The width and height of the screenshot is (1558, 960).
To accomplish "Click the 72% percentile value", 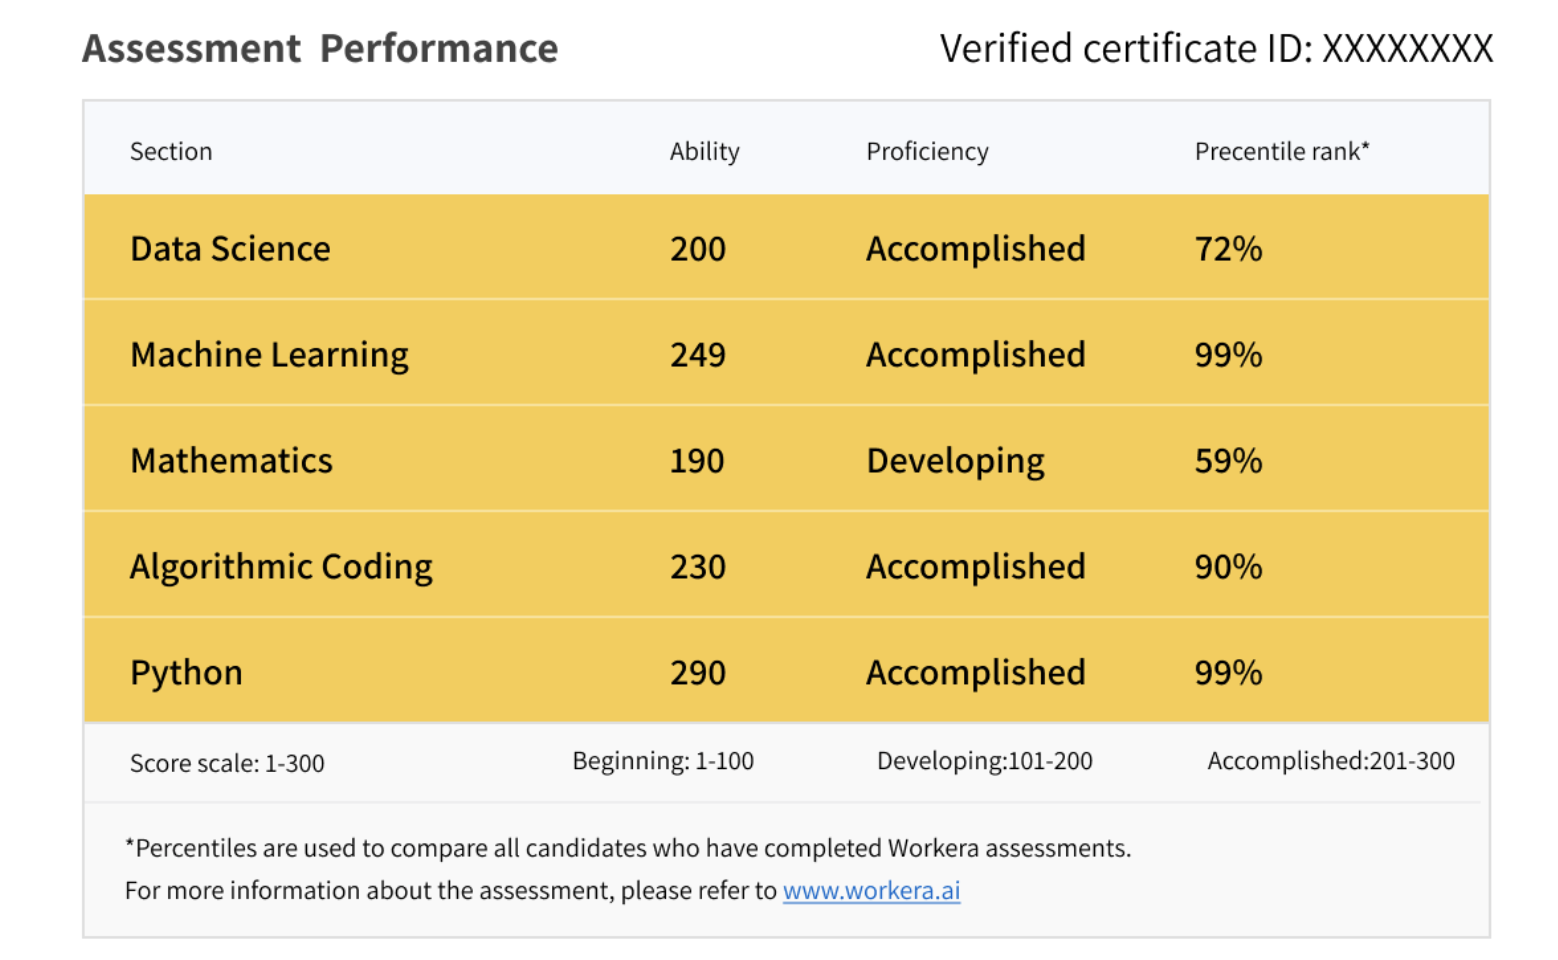I will click(x=1228, y=248).
